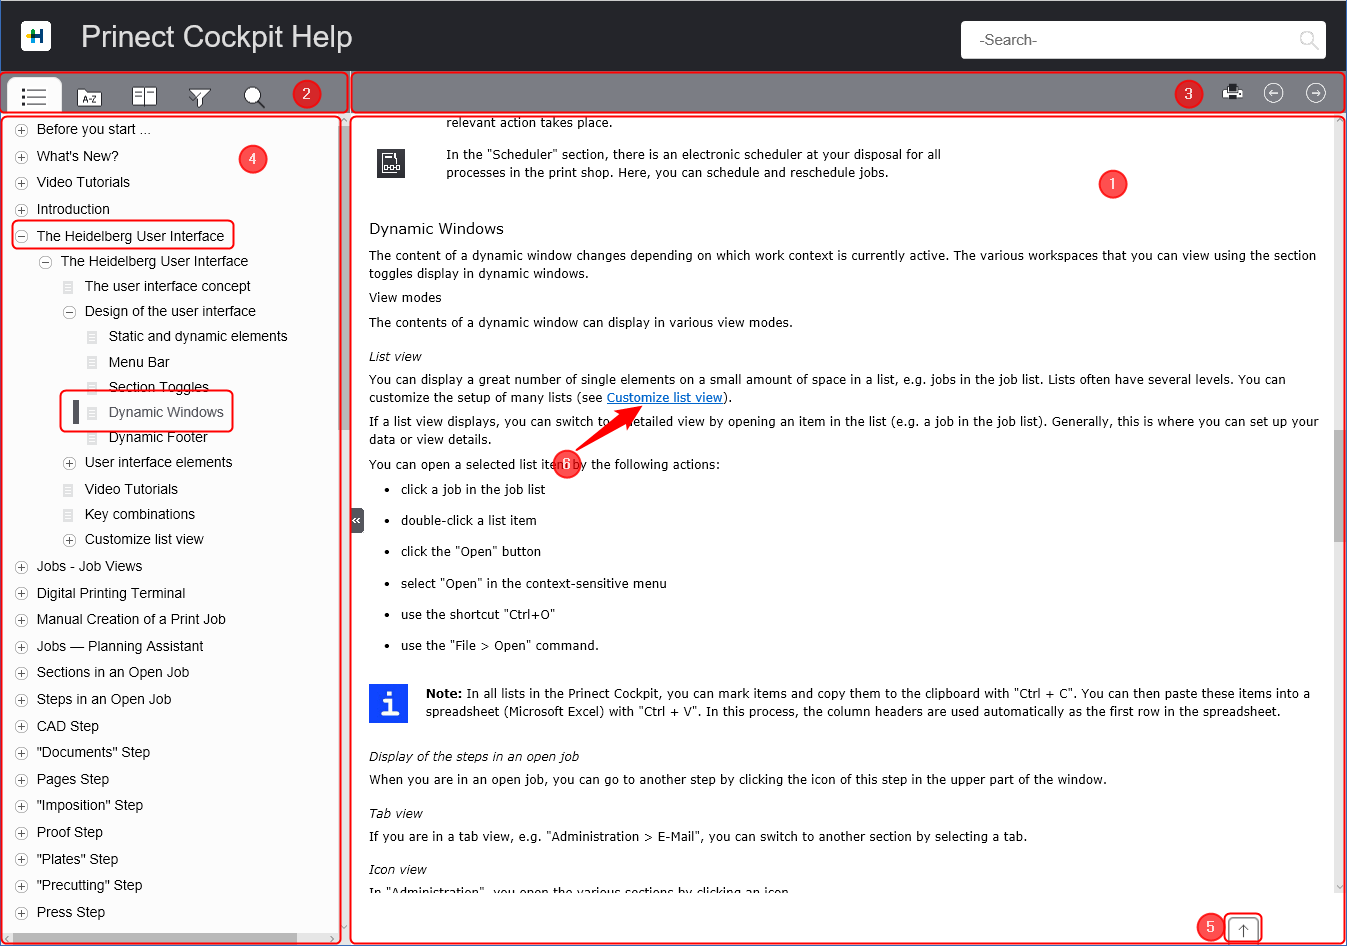Open the glossary book tab

pos(144,96)
